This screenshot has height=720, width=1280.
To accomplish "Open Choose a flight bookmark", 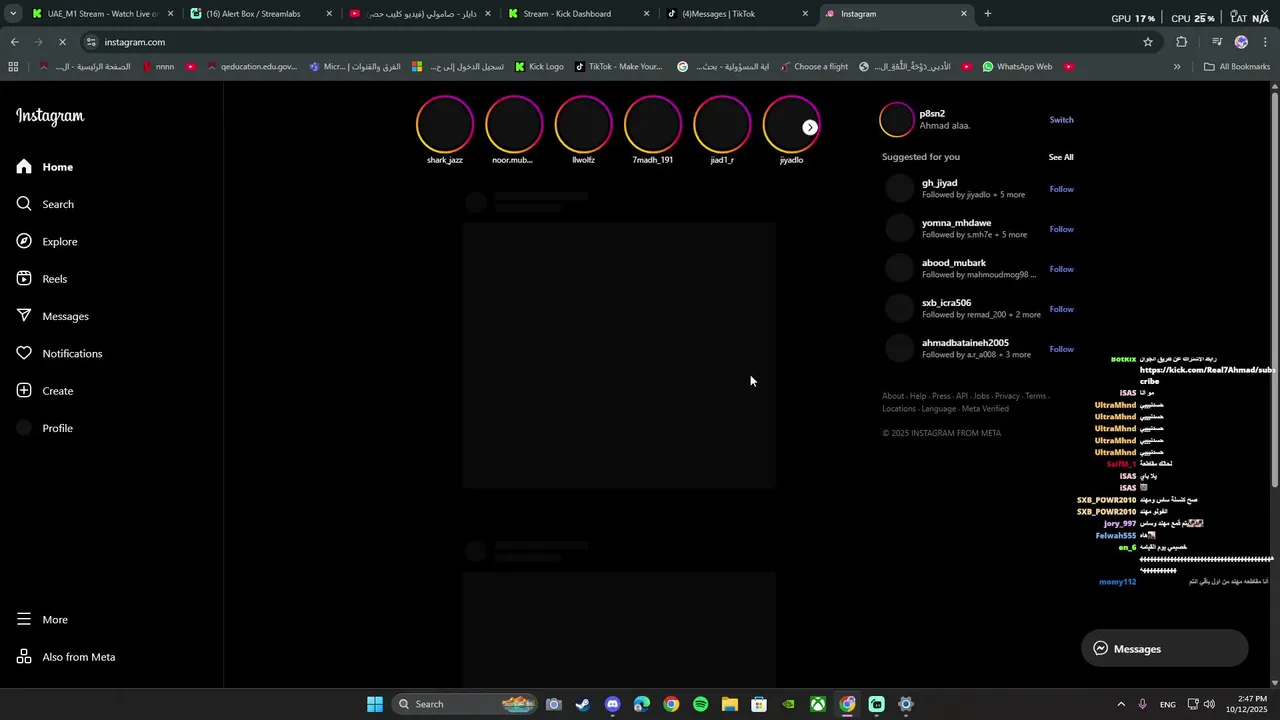I will 812,67.
